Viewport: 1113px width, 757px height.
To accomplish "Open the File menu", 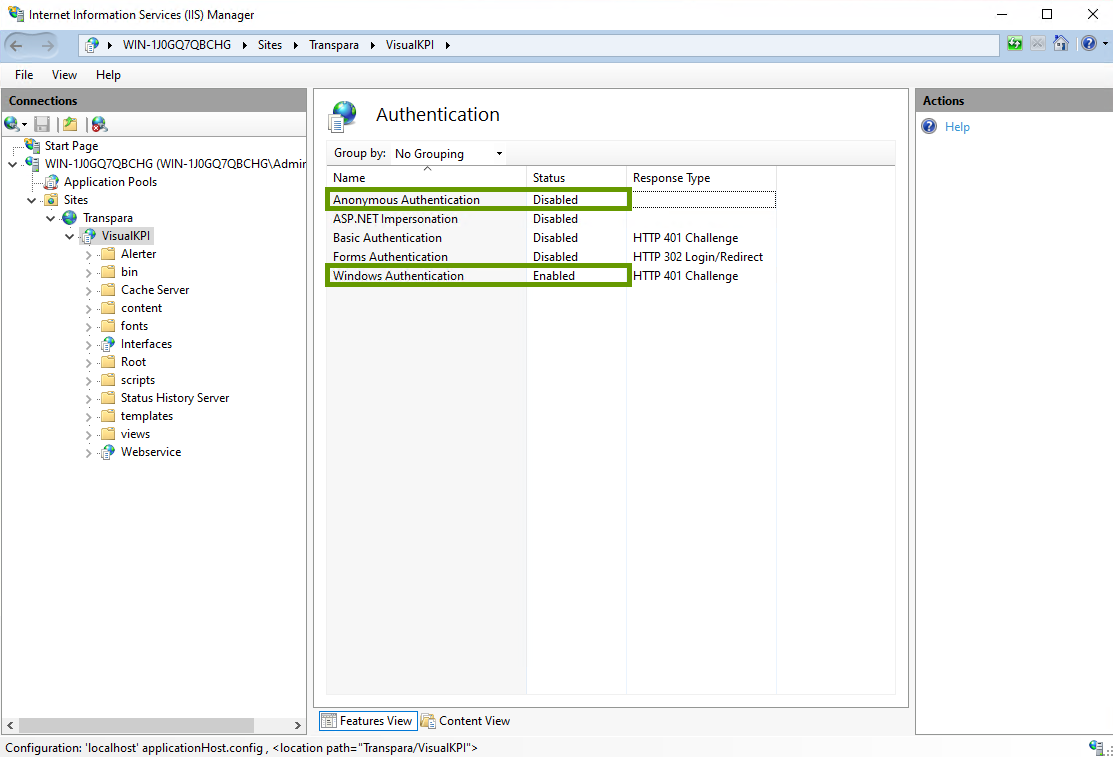I will point(24,75).
